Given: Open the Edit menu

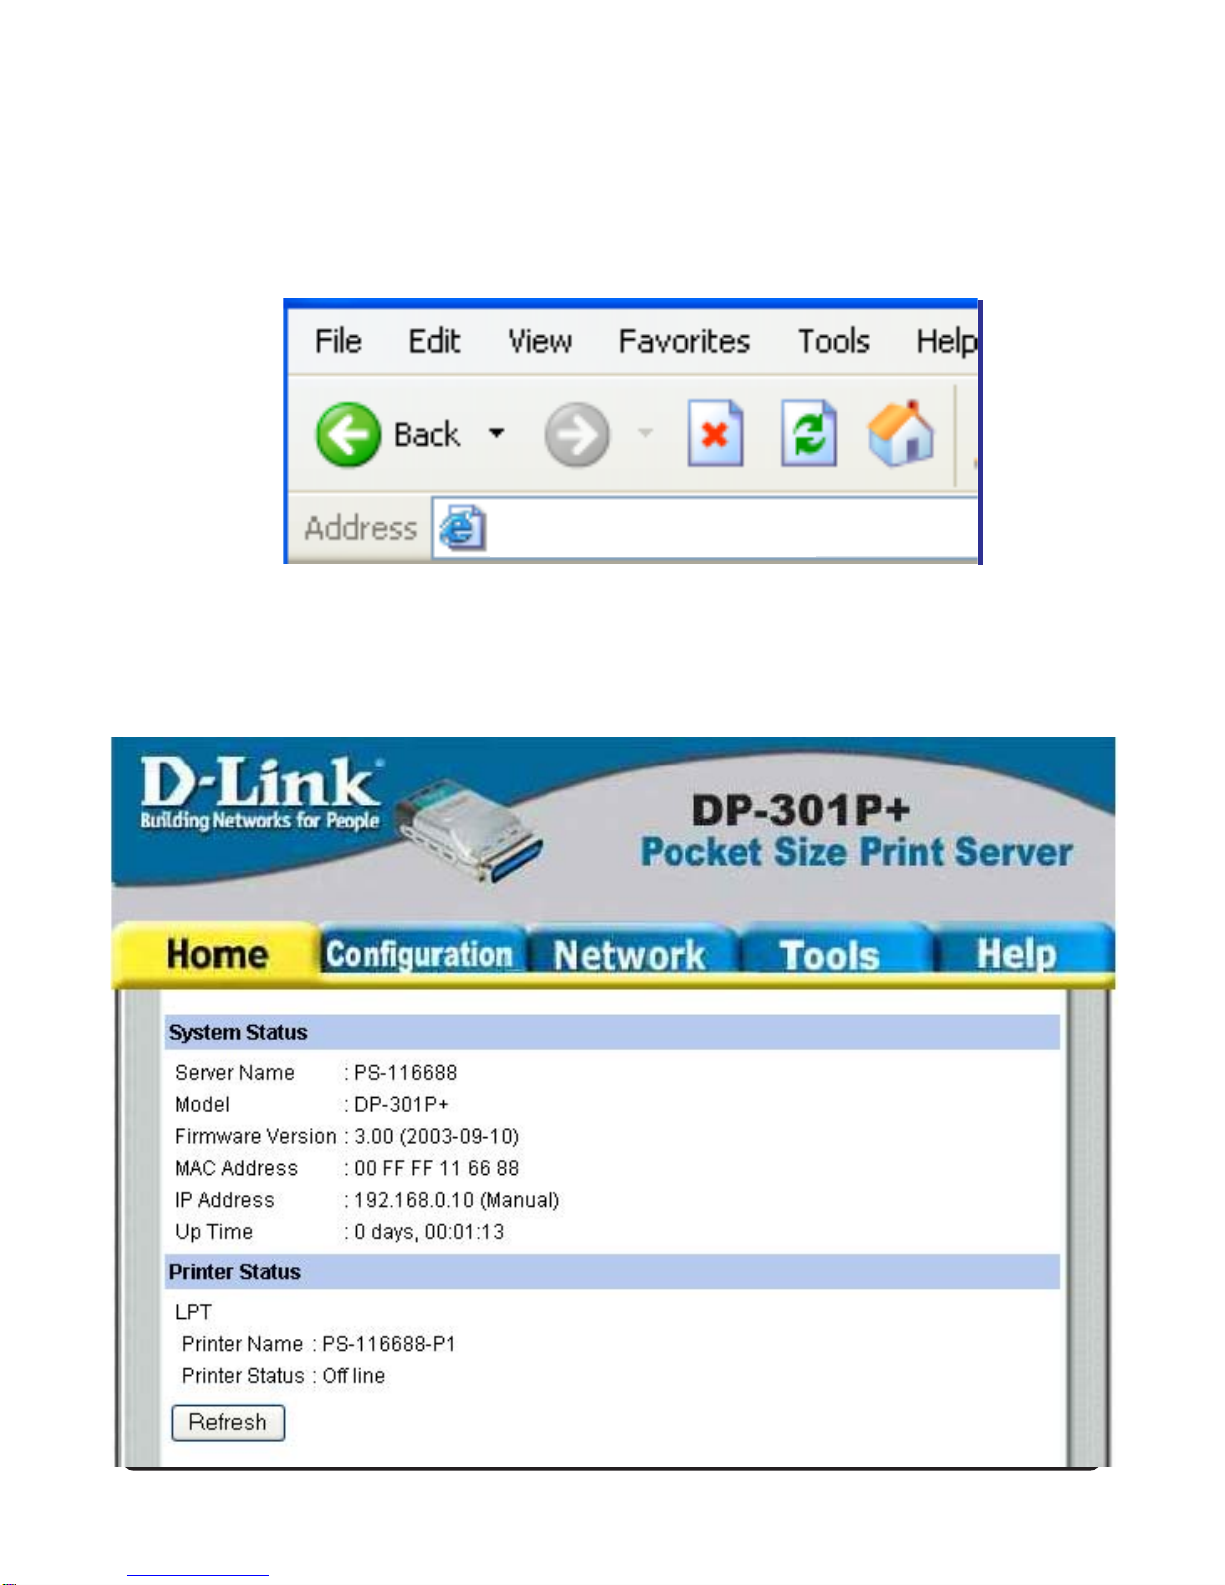Looking at the screenshot, I should (x=434, y=342).
